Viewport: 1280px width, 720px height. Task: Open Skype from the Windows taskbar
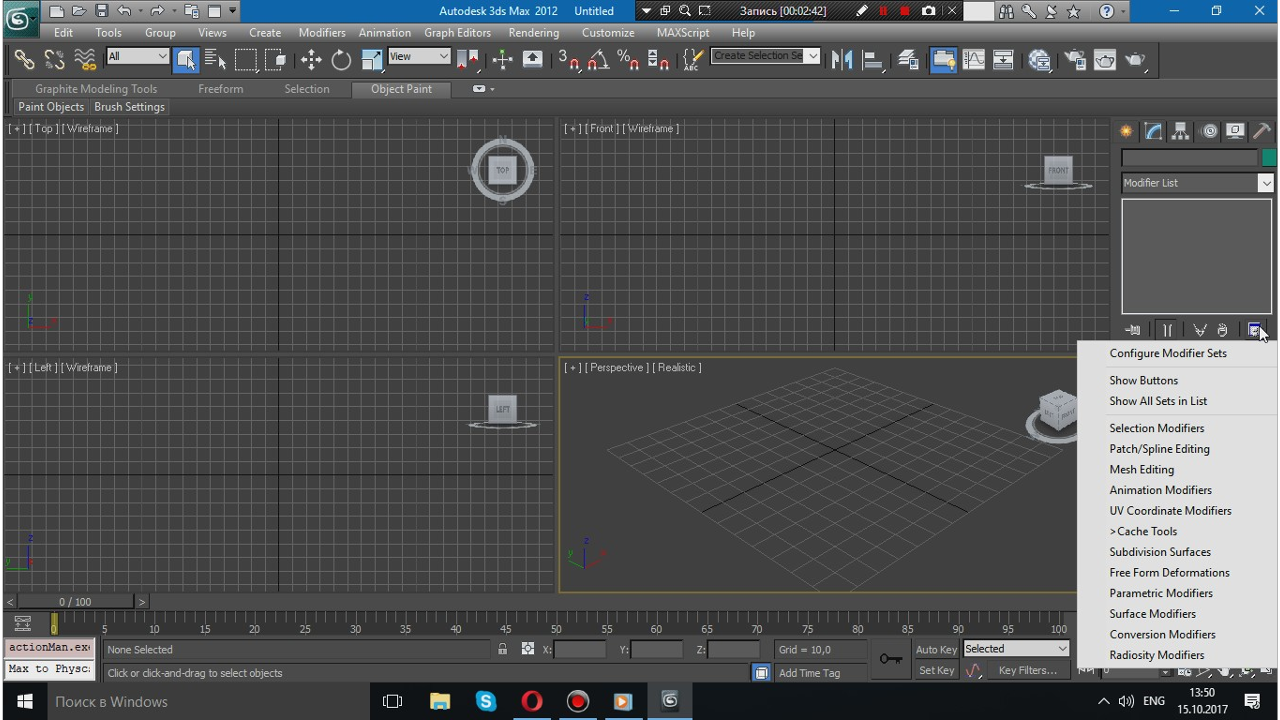pyautogui.click(x=486, y=701)
